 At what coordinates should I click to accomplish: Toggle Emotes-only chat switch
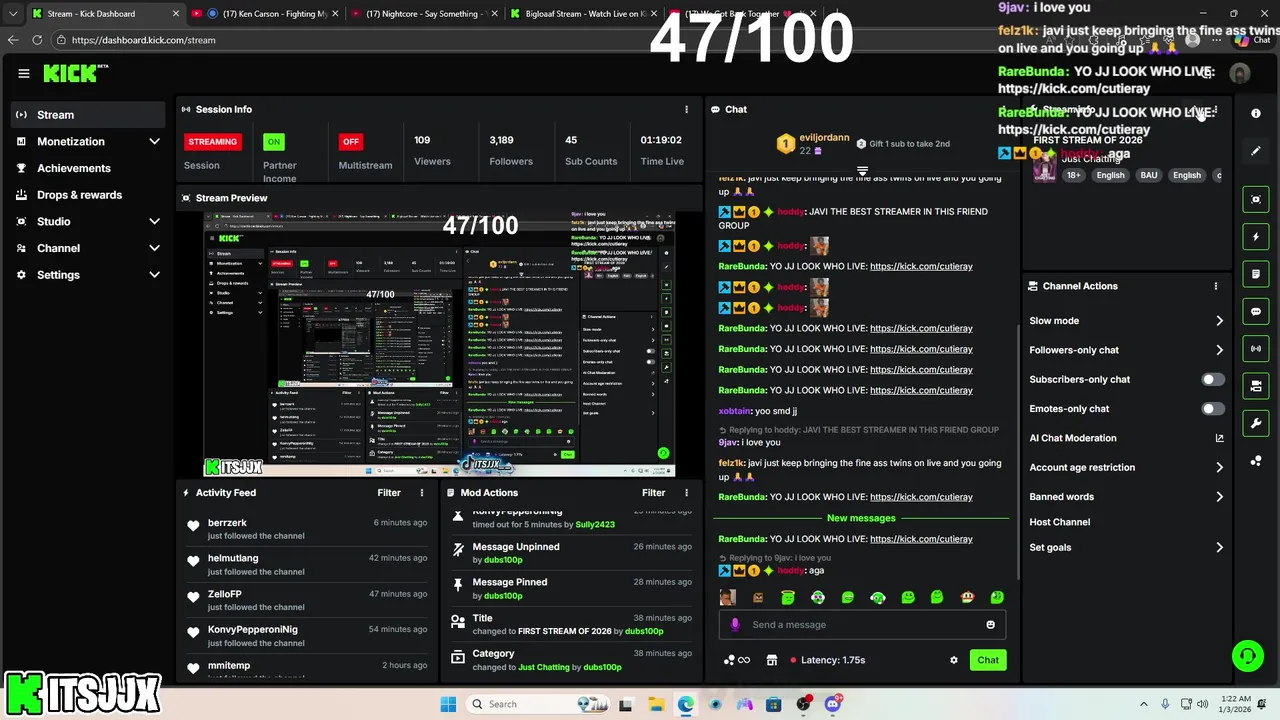(x=1213, y=409)
